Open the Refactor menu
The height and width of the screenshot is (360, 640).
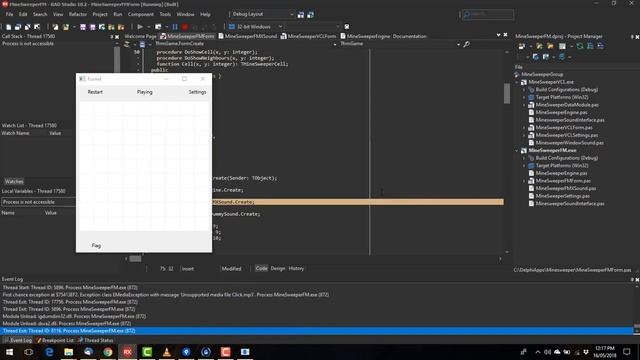78,14
